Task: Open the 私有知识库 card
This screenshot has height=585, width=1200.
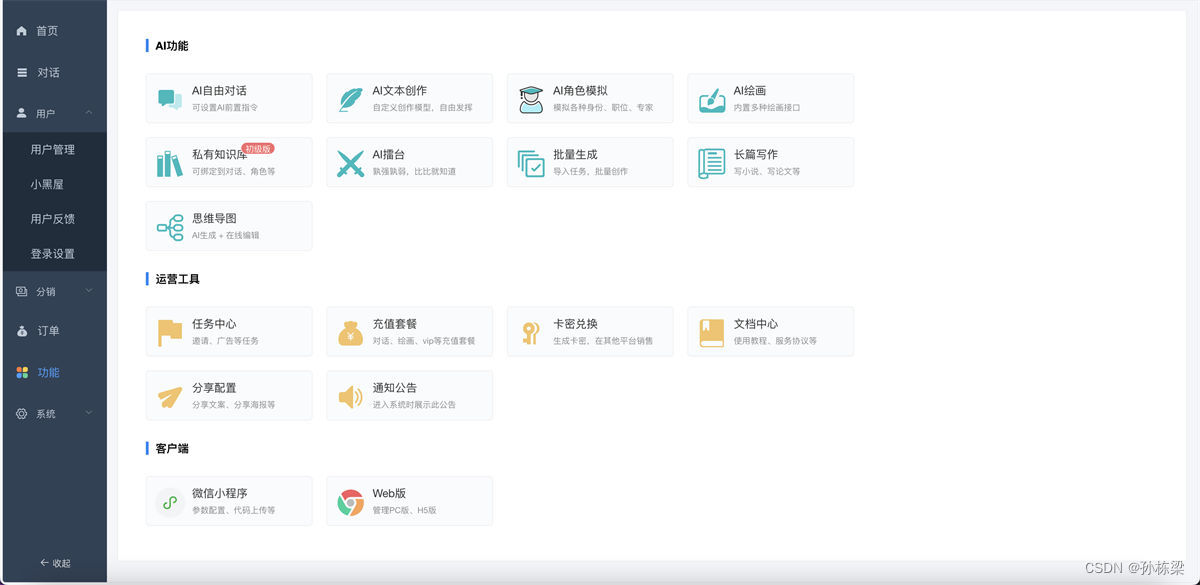Action: point(229,162)
